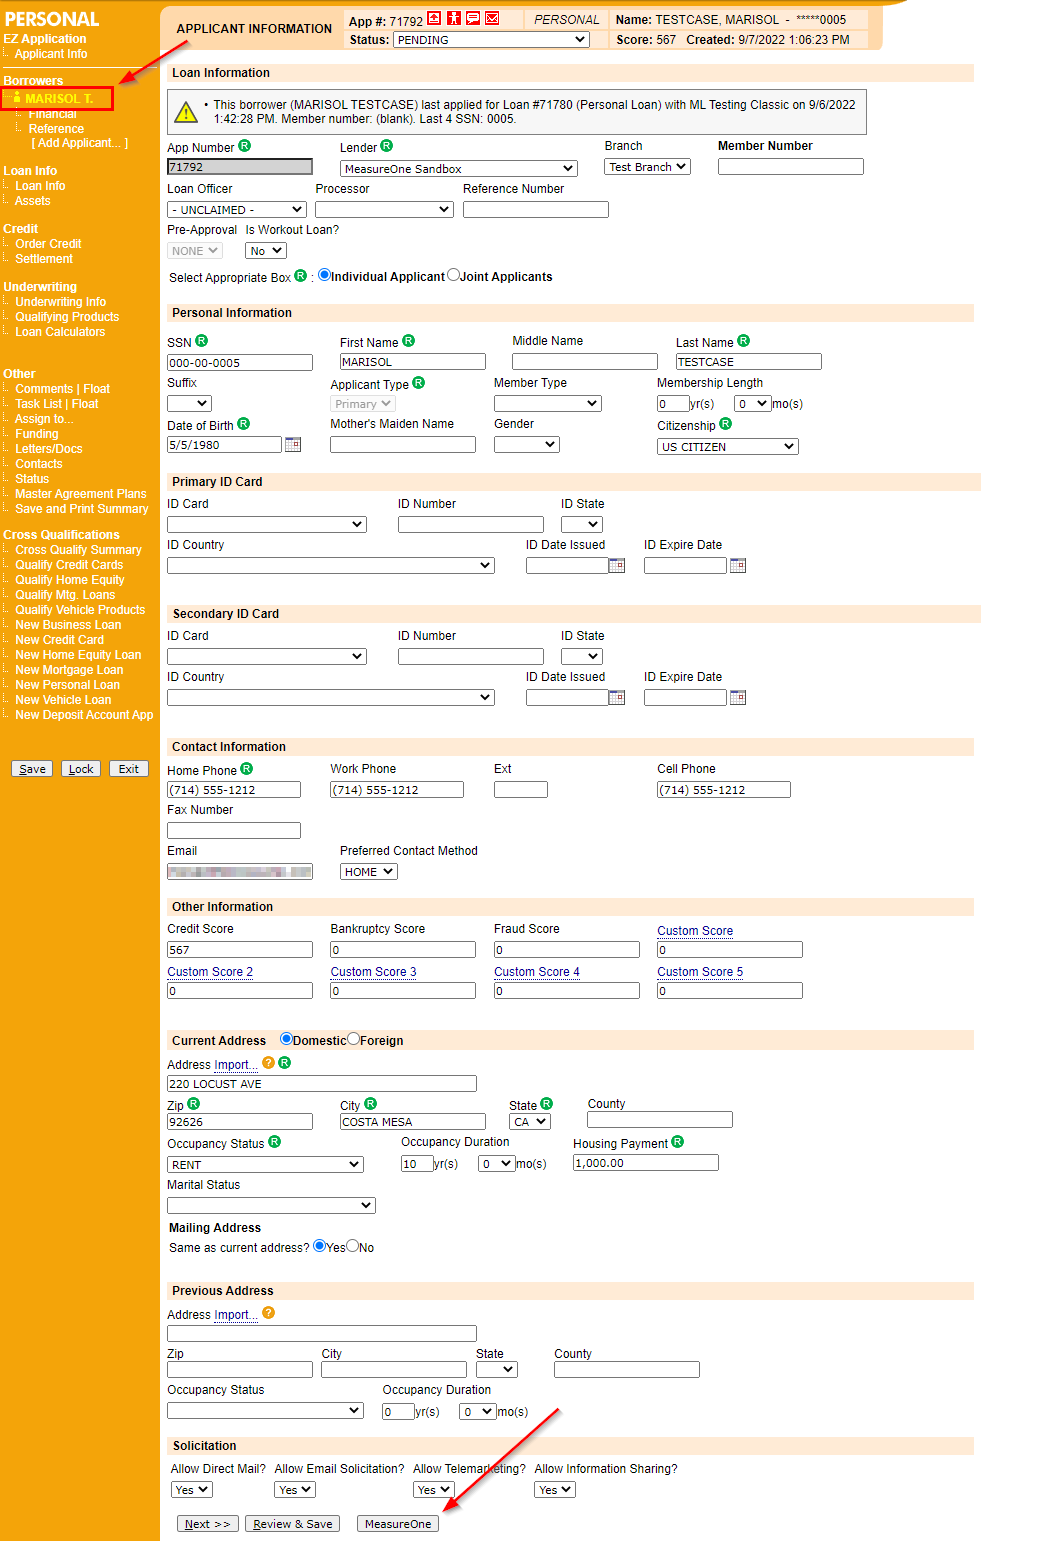Click the upload arrow icon after App # 71792
This screenshot has width=1045, height=1541.
tap(434, 17)
